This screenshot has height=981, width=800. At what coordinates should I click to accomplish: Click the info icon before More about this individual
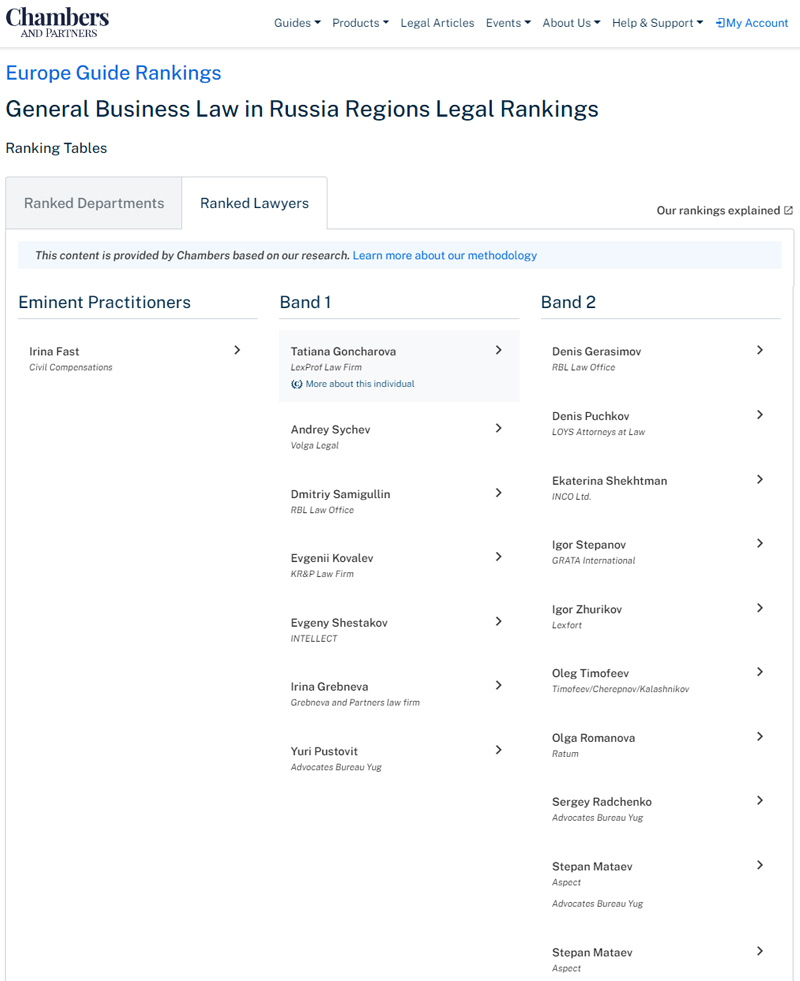click(x=296, y=384)
